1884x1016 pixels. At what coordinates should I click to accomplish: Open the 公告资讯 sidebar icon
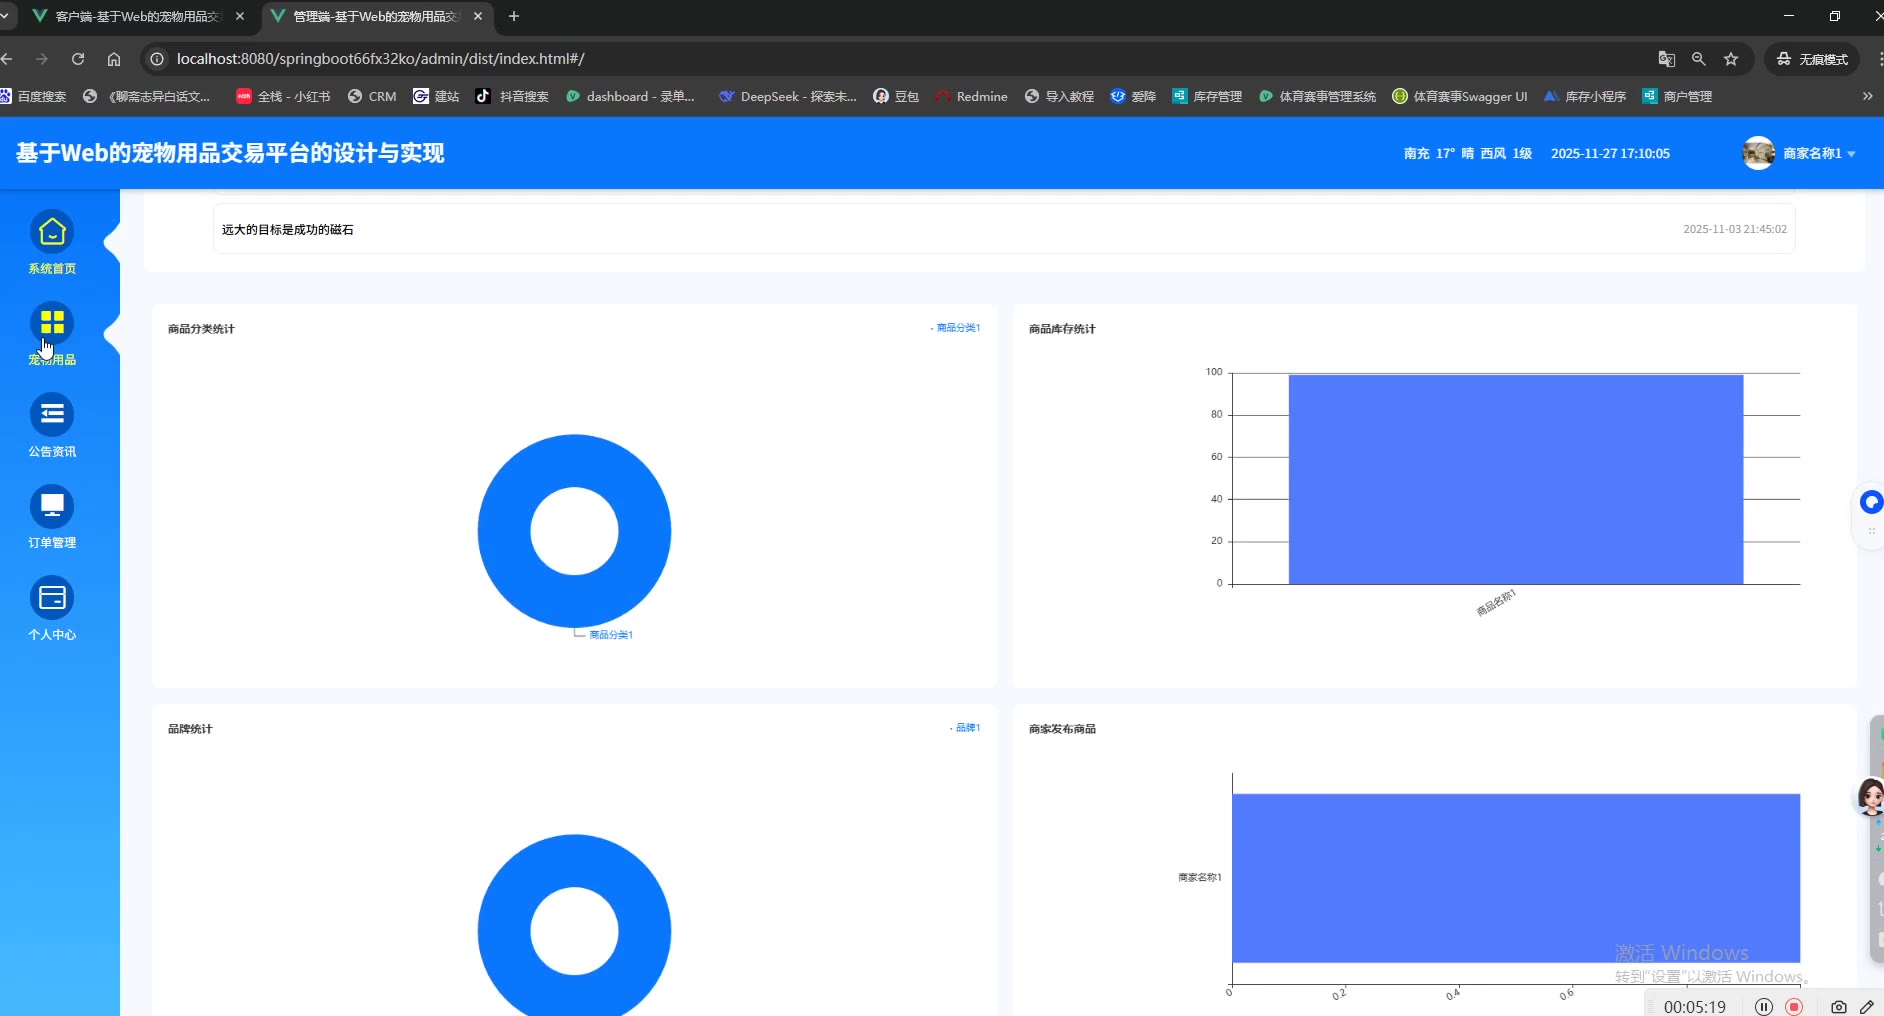coord(52,415)
